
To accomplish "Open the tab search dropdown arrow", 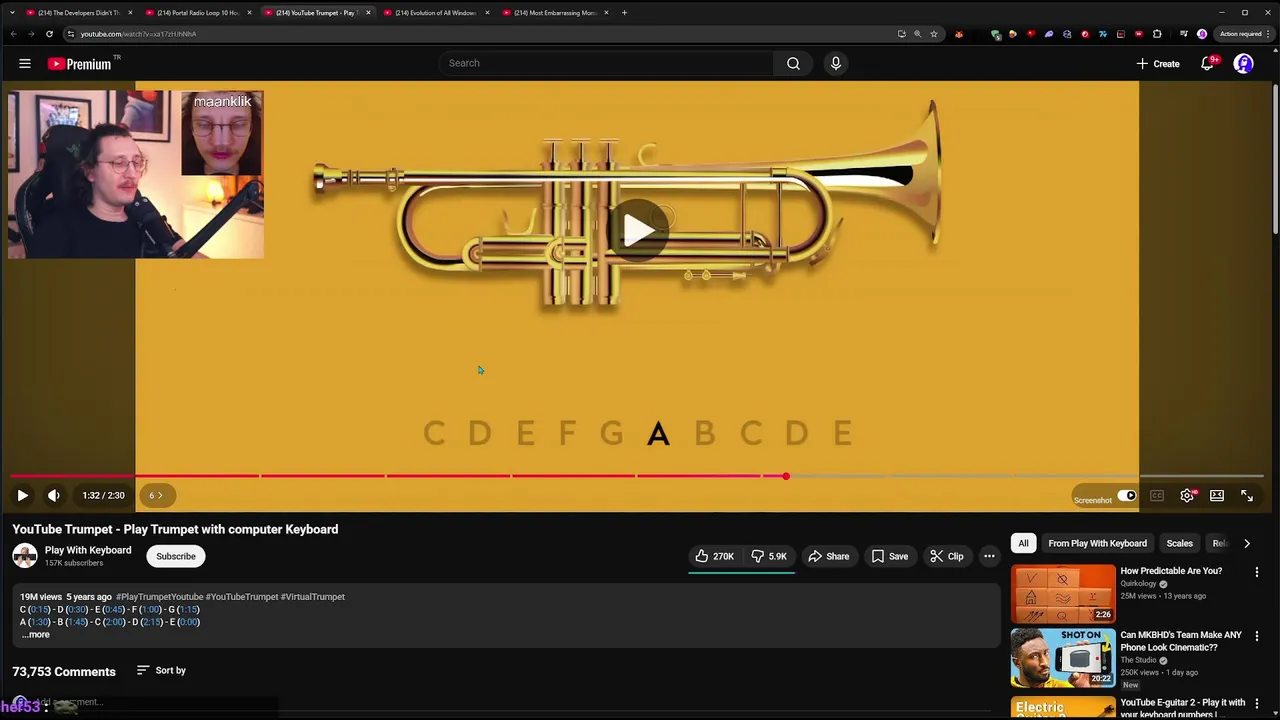I will click(x=11, y=13).
